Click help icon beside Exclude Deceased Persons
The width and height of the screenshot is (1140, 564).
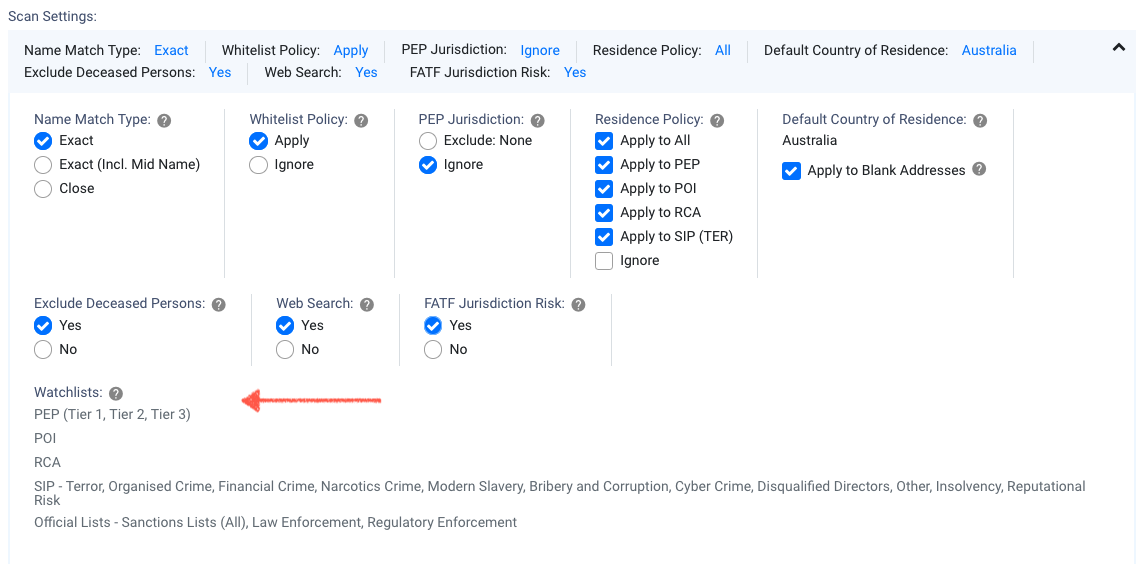coord(218,304)
